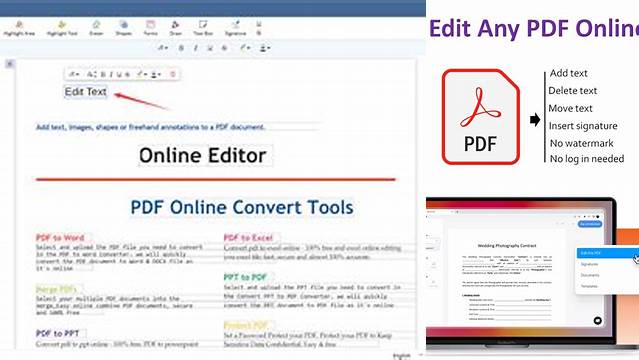This screenshot has width=639, height=360.
Task: Open the Signature tool
Action: (x=235, y=28)
